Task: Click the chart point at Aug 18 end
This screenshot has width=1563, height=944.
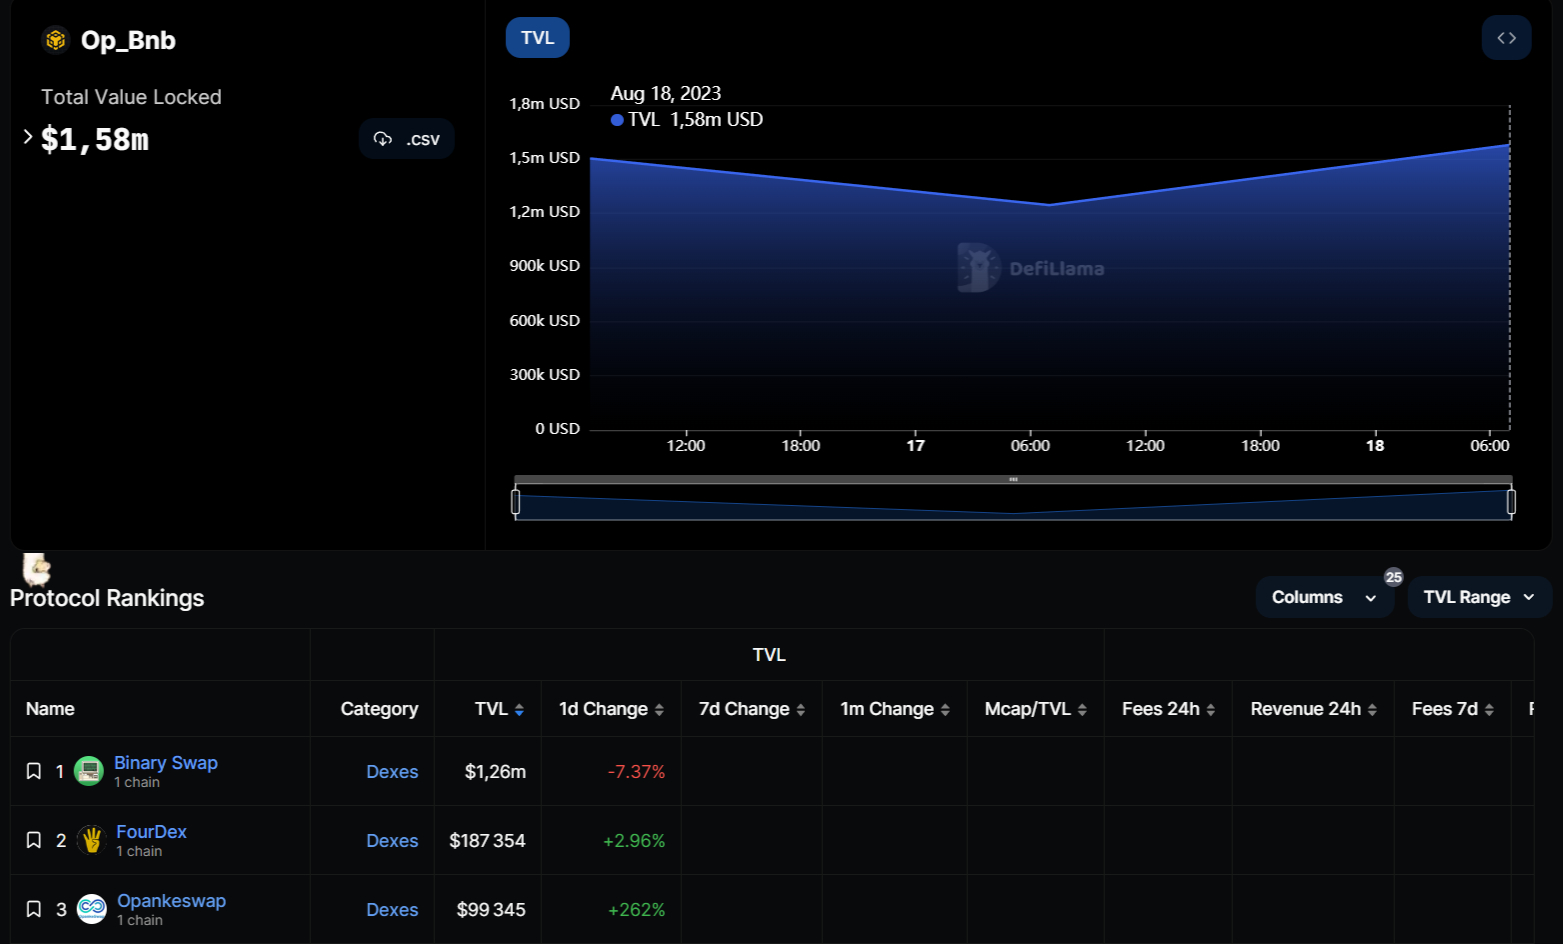Action: pos(1509,145)
